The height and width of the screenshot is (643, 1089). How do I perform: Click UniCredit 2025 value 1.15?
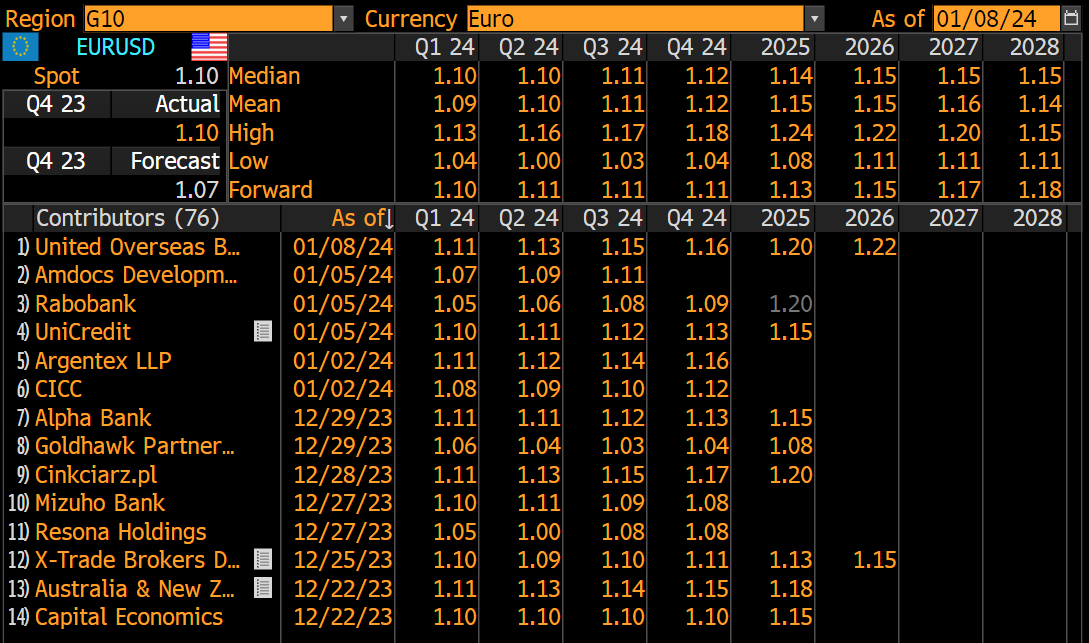(x=790, y=332)
